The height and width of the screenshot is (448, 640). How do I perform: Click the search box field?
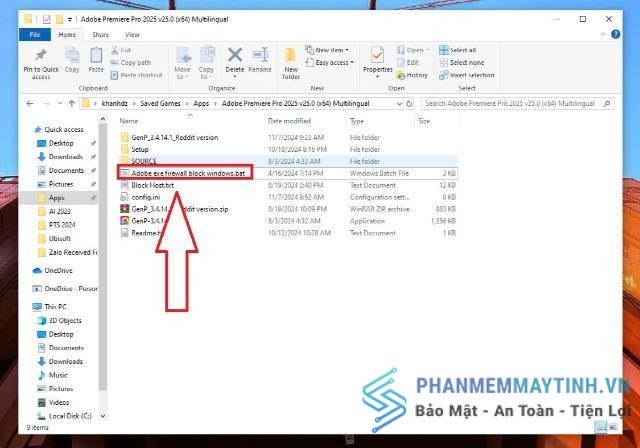point(517,104)
